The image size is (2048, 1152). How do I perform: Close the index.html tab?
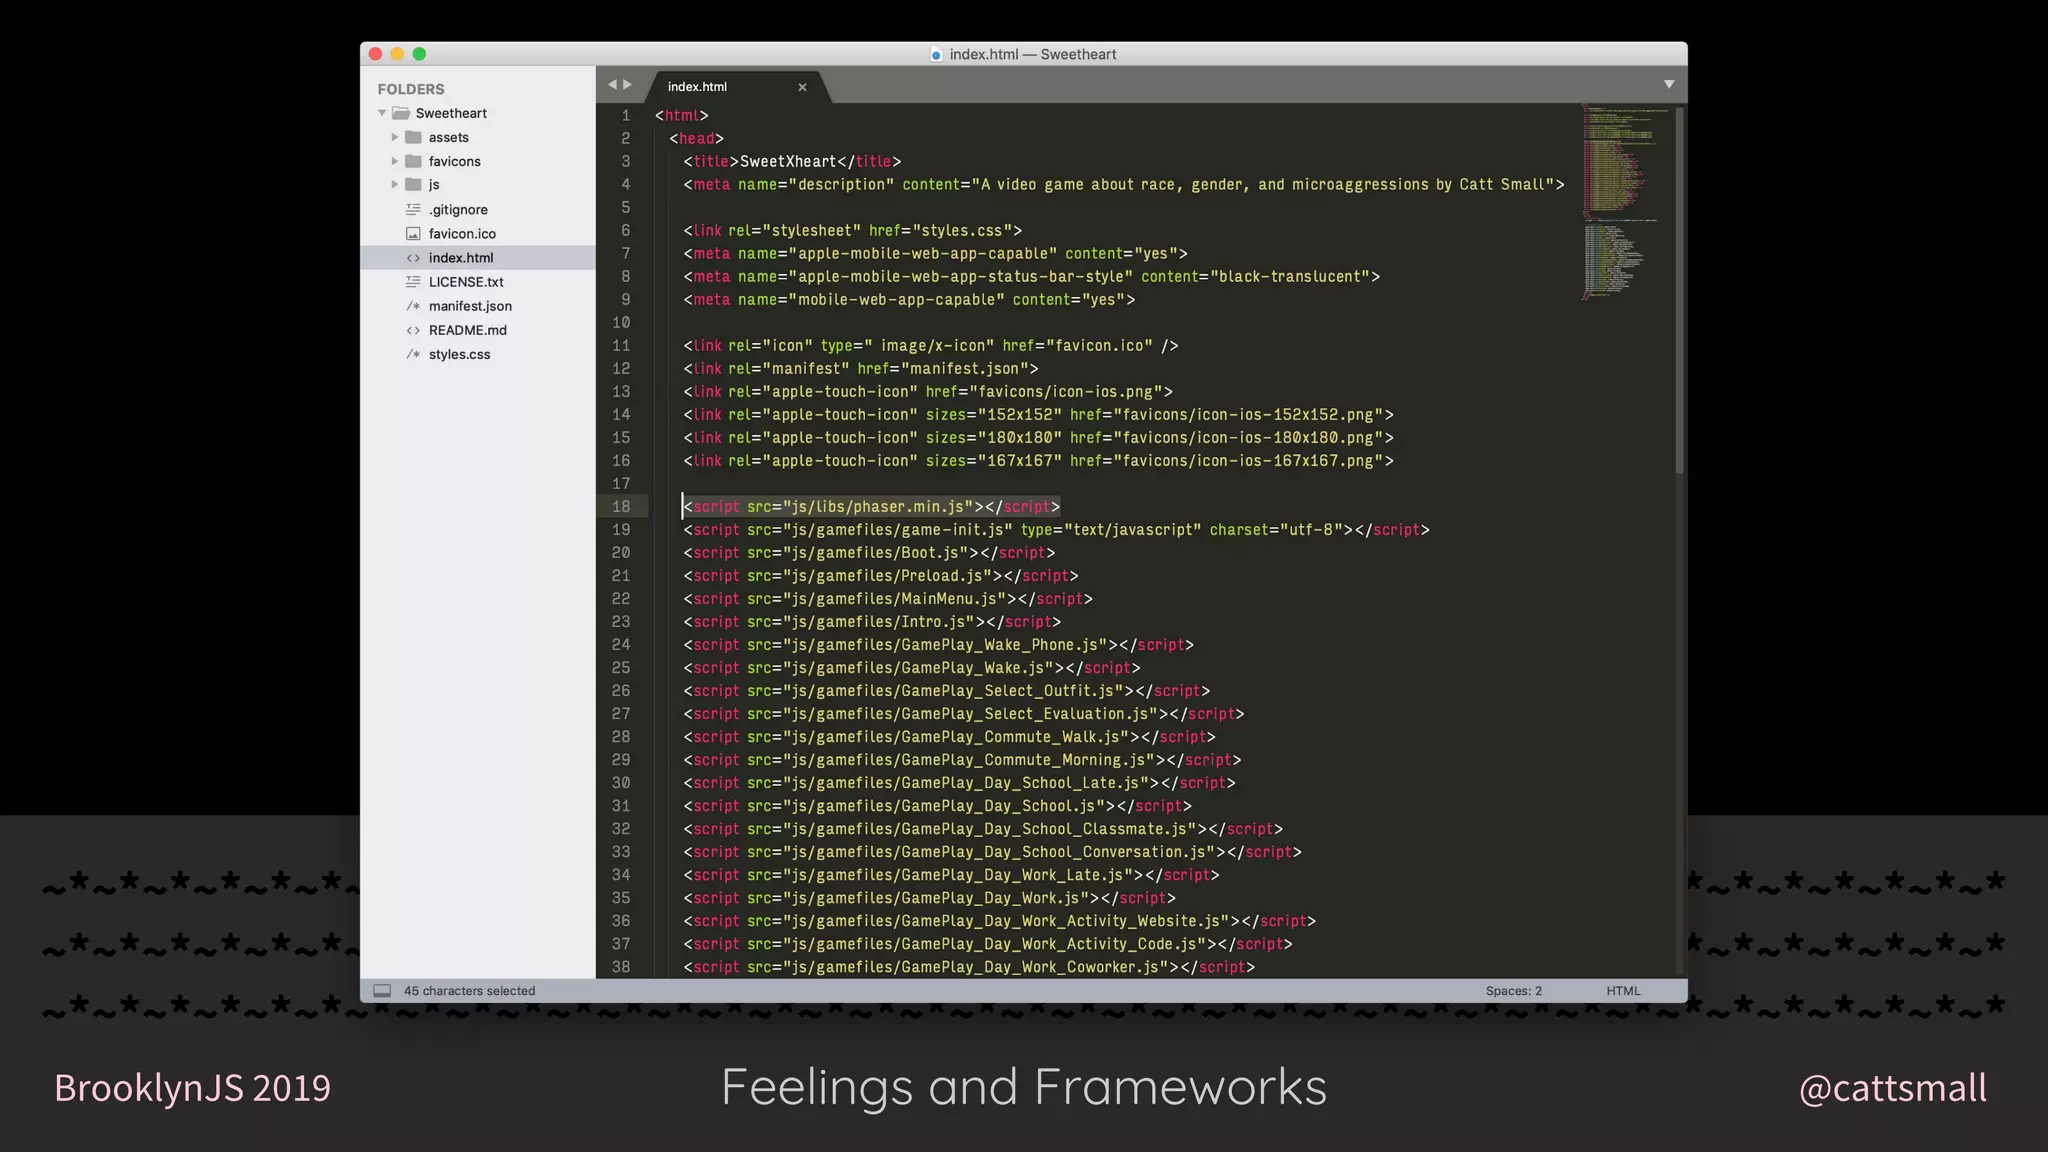tap(802, 87)
